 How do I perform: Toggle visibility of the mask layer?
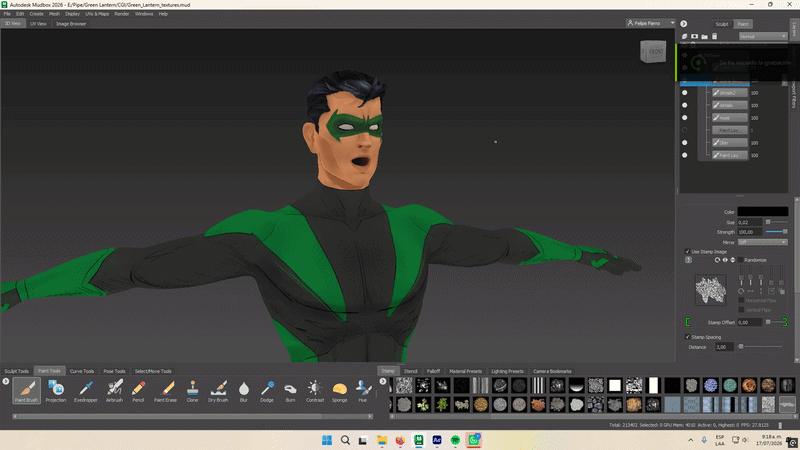(x=685, y=118)
